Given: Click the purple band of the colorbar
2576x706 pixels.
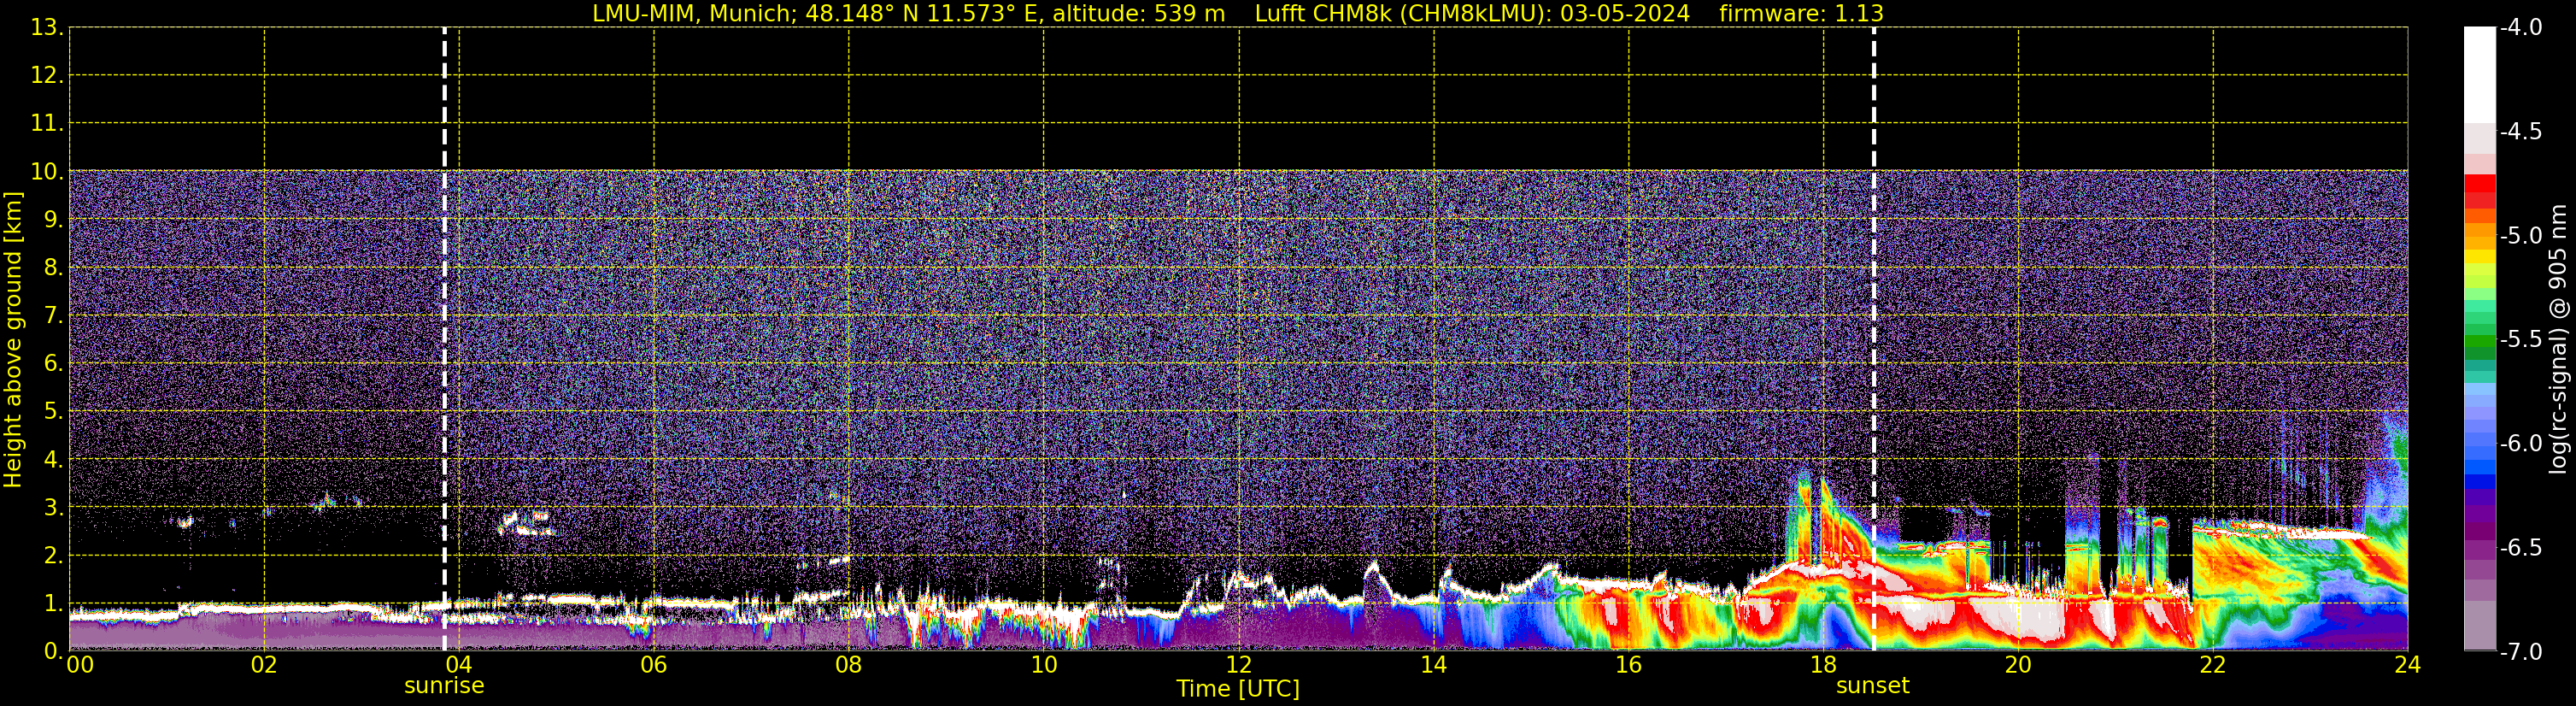Looking at the screenshot, I should pyautogui.click(x=2479, y=515).
